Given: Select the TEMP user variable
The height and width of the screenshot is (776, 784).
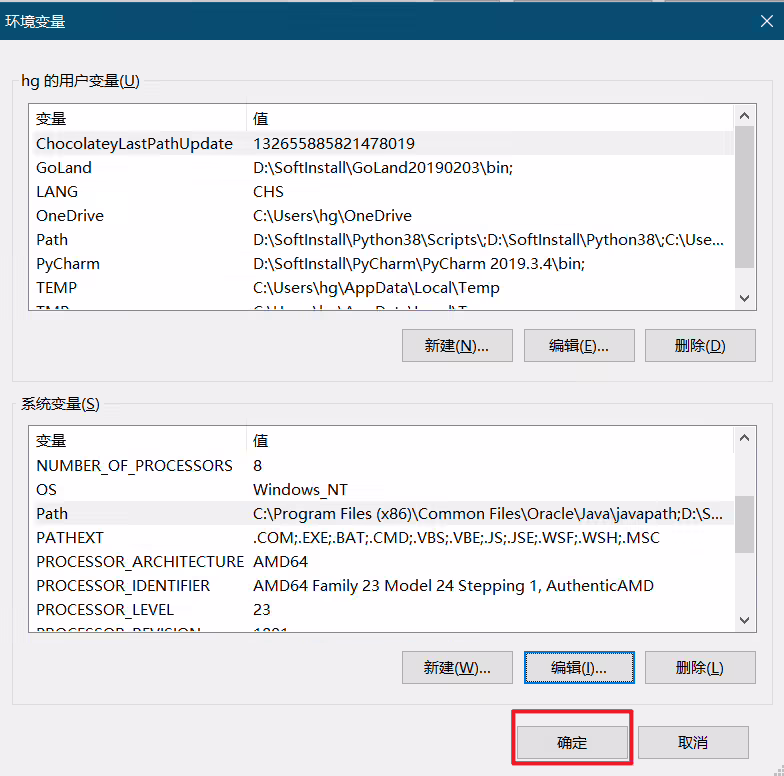Looking at the screenshot, I should tap(382, 288).
